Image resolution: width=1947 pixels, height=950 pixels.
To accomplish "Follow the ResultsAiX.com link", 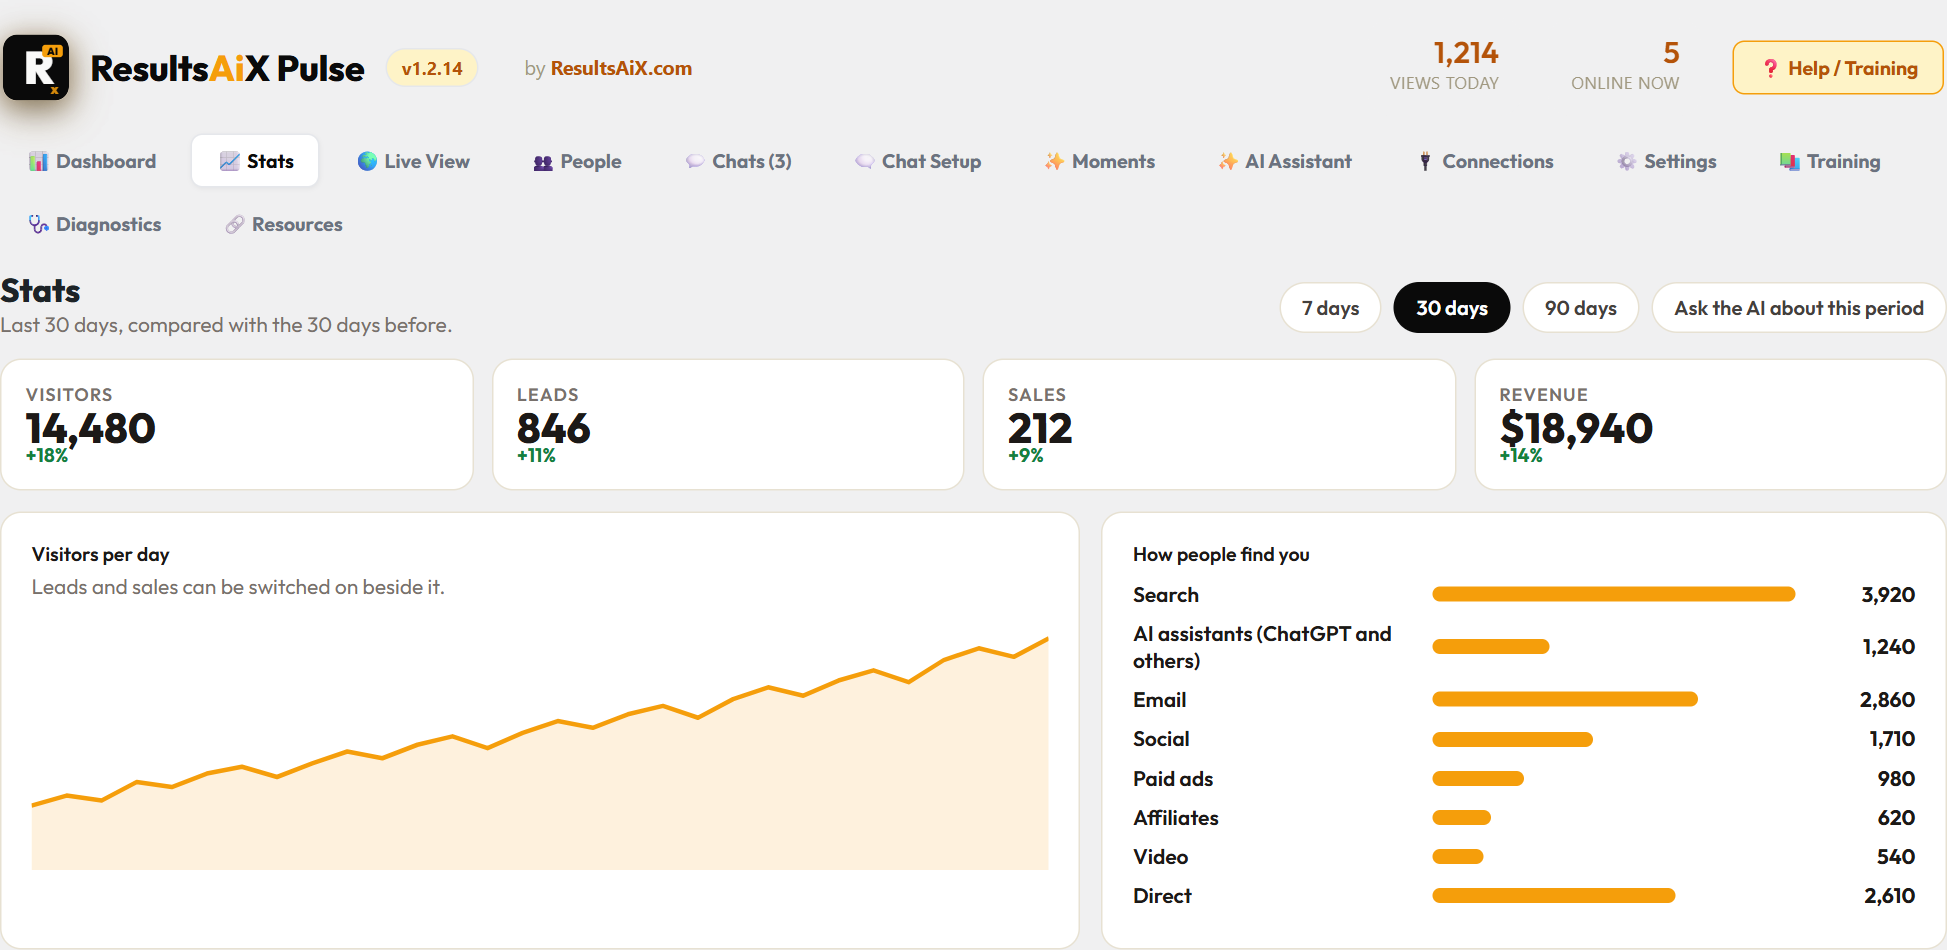I will click(x=621, y=68).
